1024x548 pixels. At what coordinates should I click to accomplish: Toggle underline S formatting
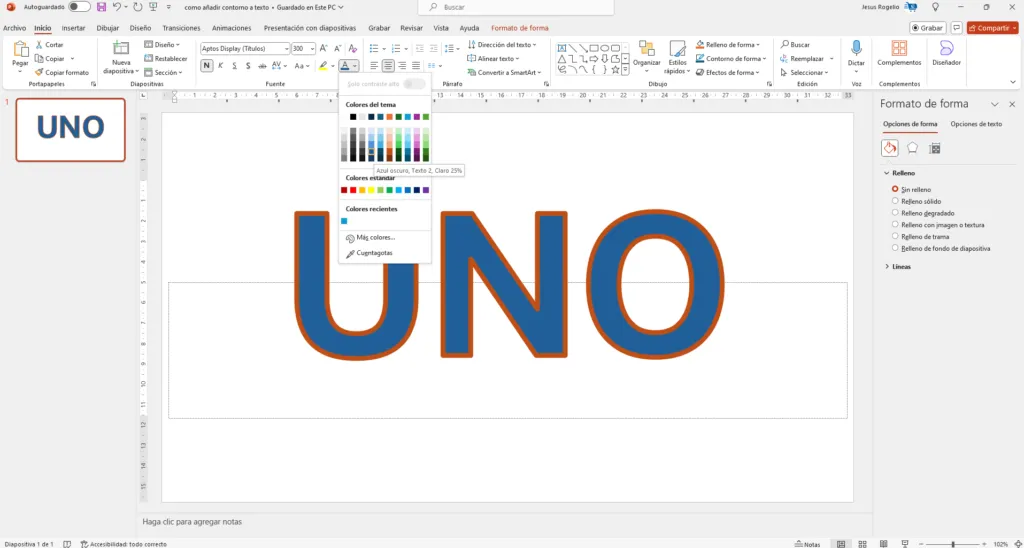click(x=234, y=65)
